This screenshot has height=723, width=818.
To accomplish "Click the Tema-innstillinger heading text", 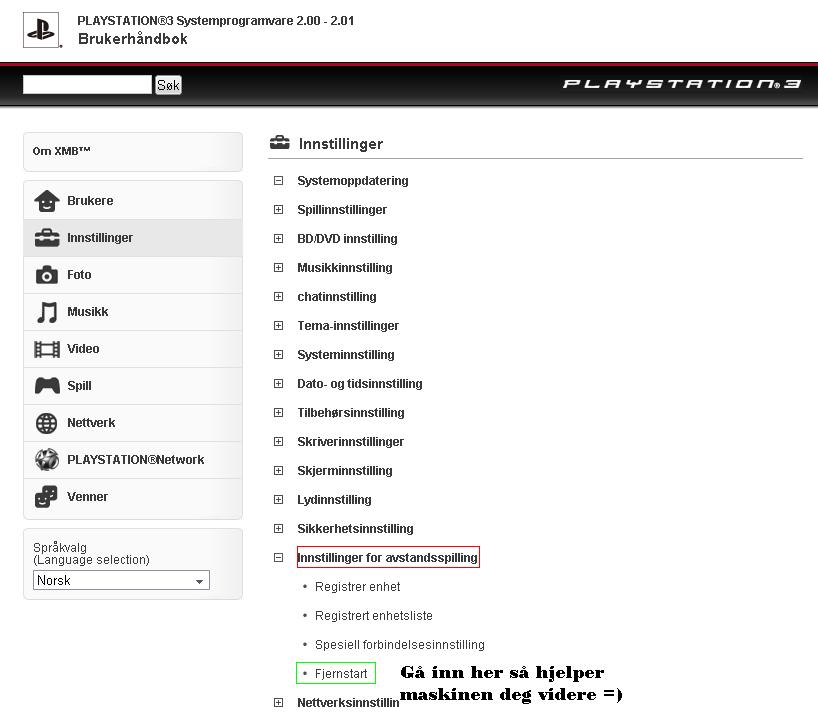I will (x=348, y=326).
